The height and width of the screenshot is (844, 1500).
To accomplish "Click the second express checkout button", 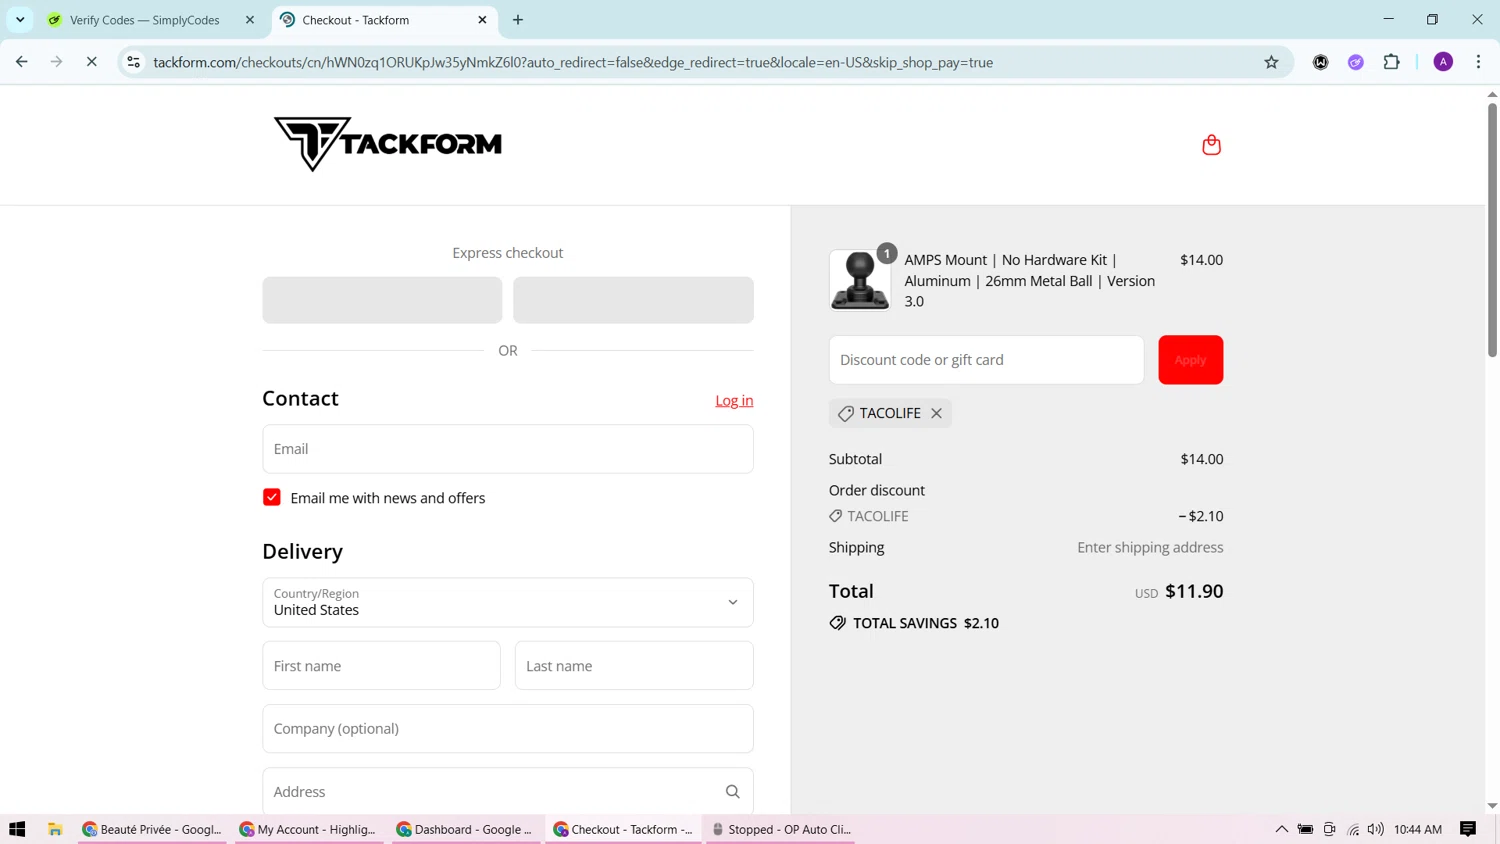I will point(633,300).
